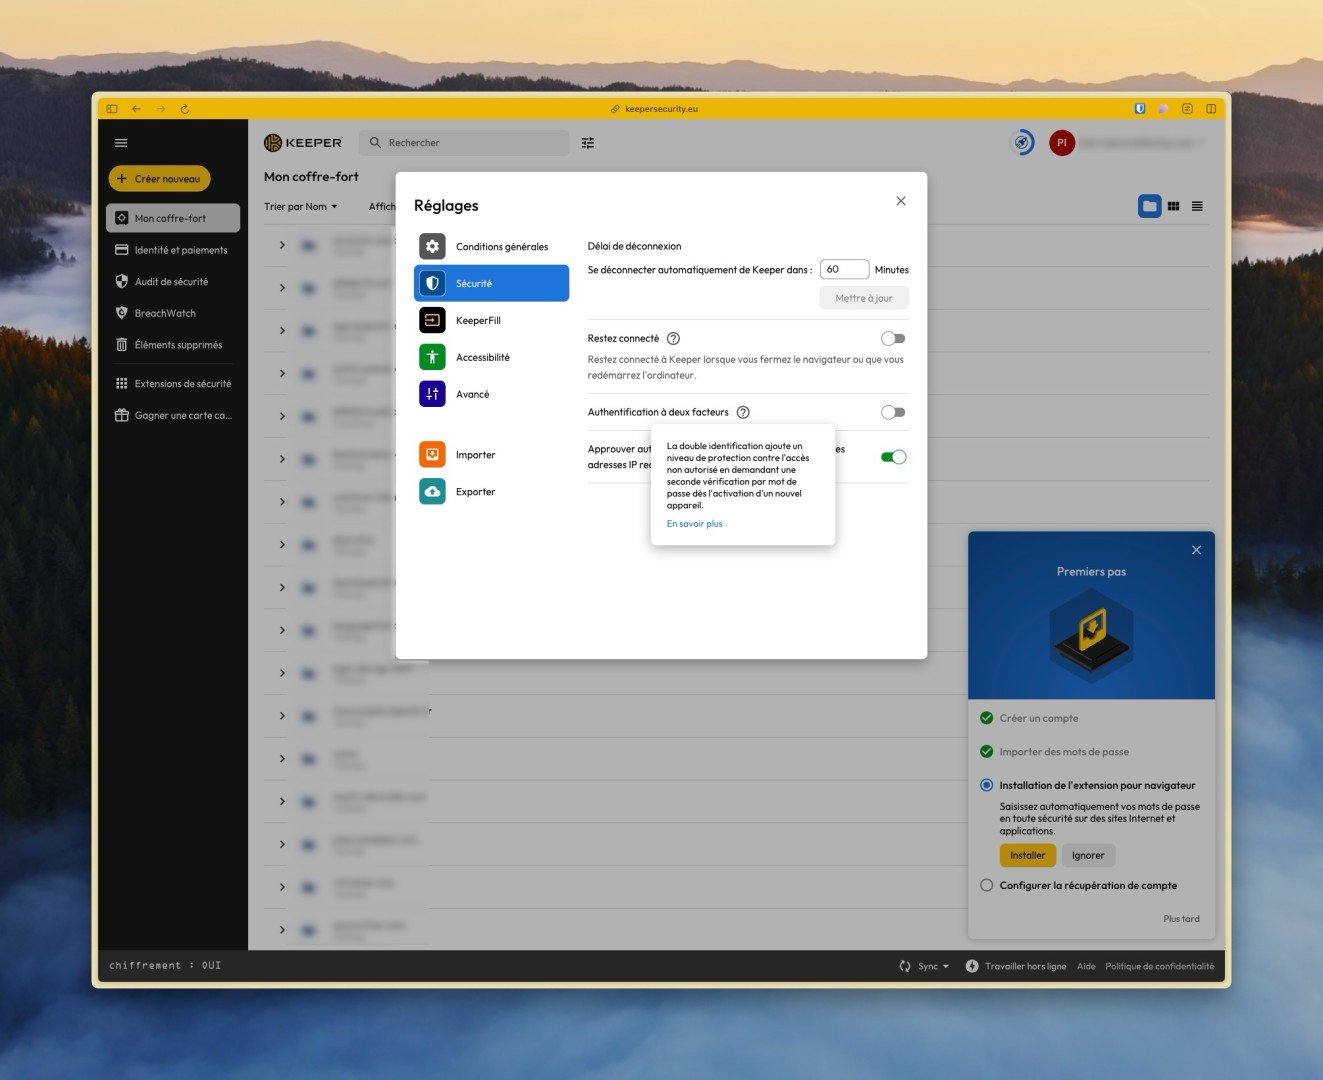Open the search filter options icon
The width and height of the screenshot is (1323, 1080).
click(x=588, y=143)
